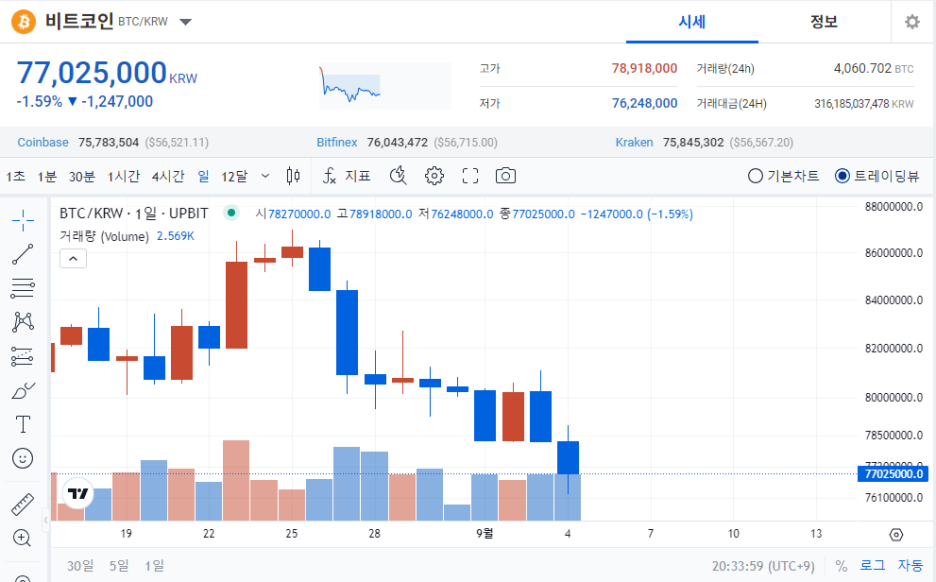Click the 20:33:59 (UTC+9) timezone

[x=763, y=565]
